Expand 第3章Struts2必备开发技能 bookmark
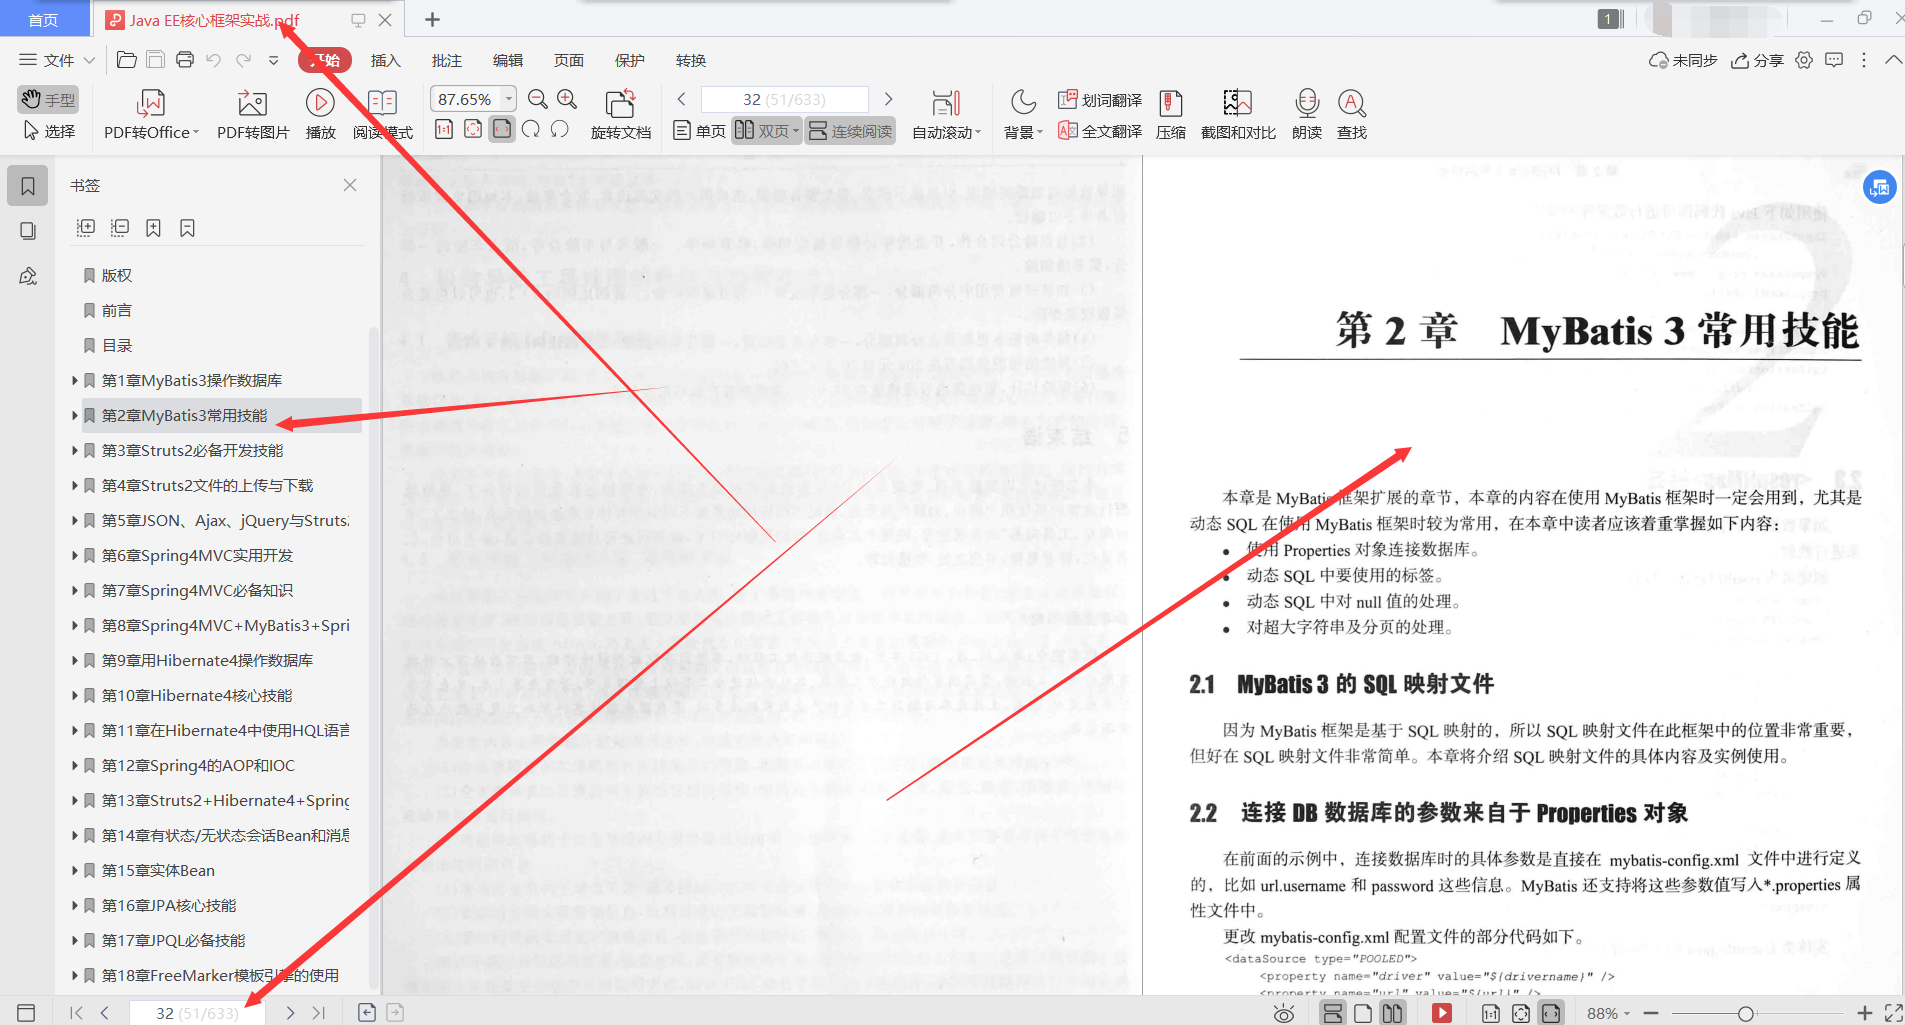This screenshot has height=1025, width=1905. tap(74, 450)
